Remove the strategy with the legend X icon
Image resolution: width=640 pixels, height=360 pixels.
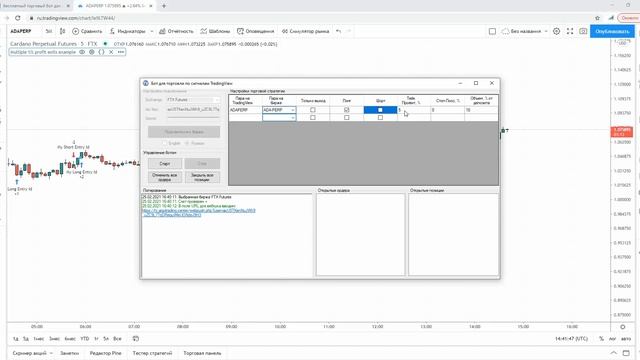coord(111,52)
